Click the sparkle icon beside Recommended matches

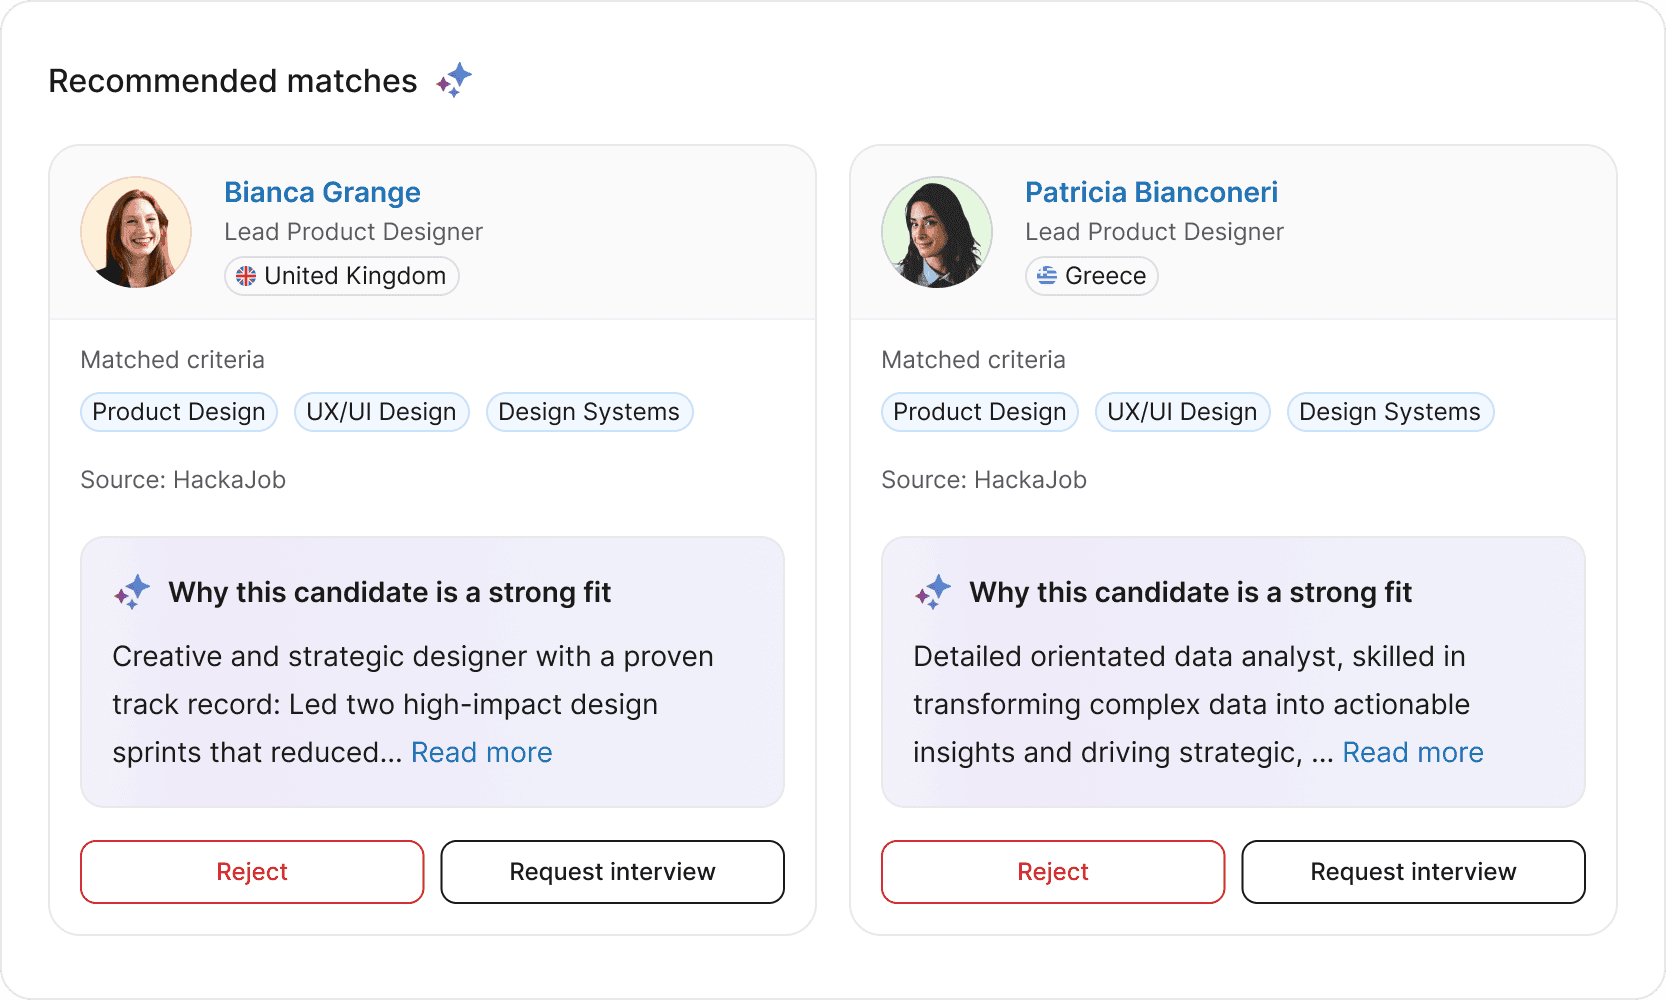point(454,80)
